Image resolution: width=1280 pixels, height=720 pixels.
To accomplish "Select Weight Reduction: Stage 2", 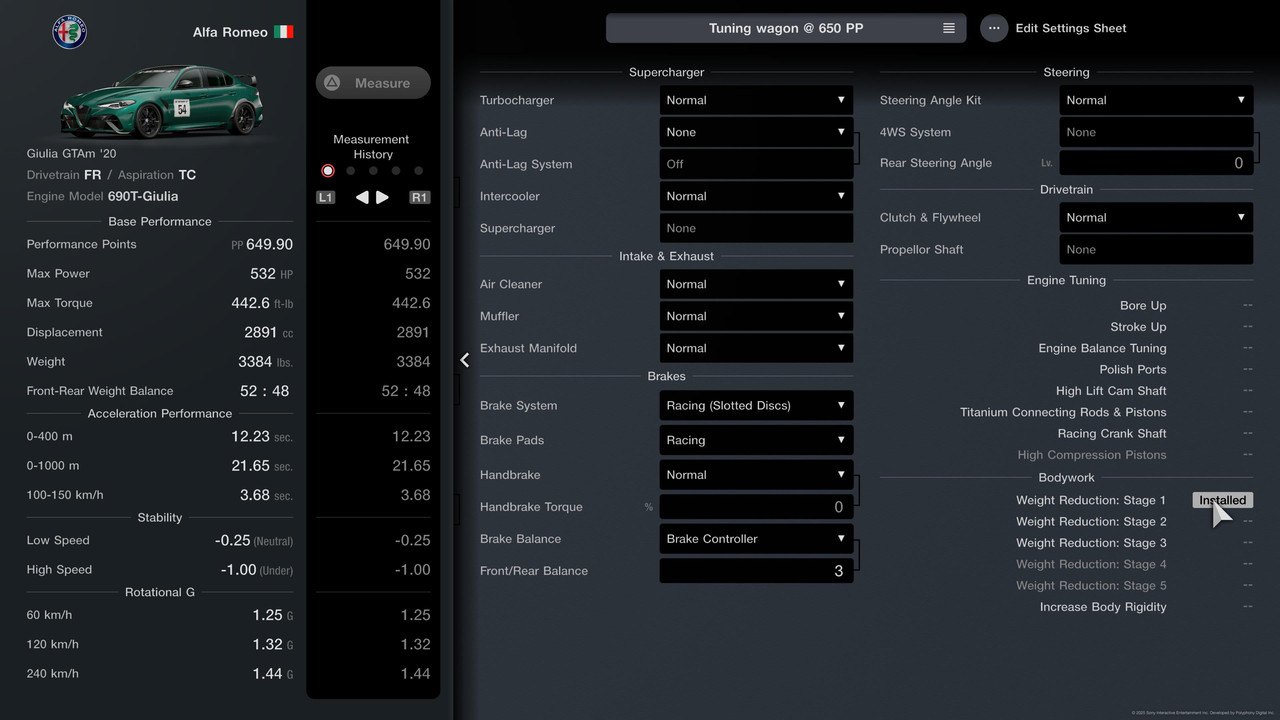I will pos(1091,521).
